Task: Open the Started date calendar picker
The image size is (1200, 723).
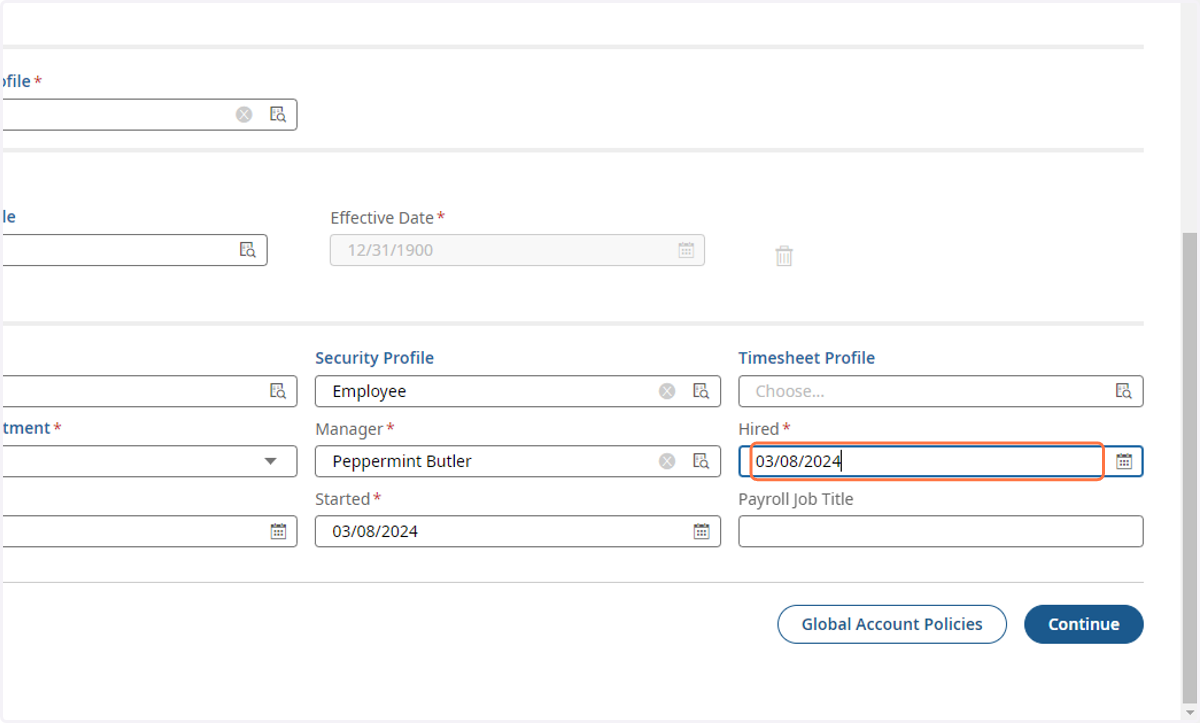Action: pyautogui.click(x=701, y=531)
